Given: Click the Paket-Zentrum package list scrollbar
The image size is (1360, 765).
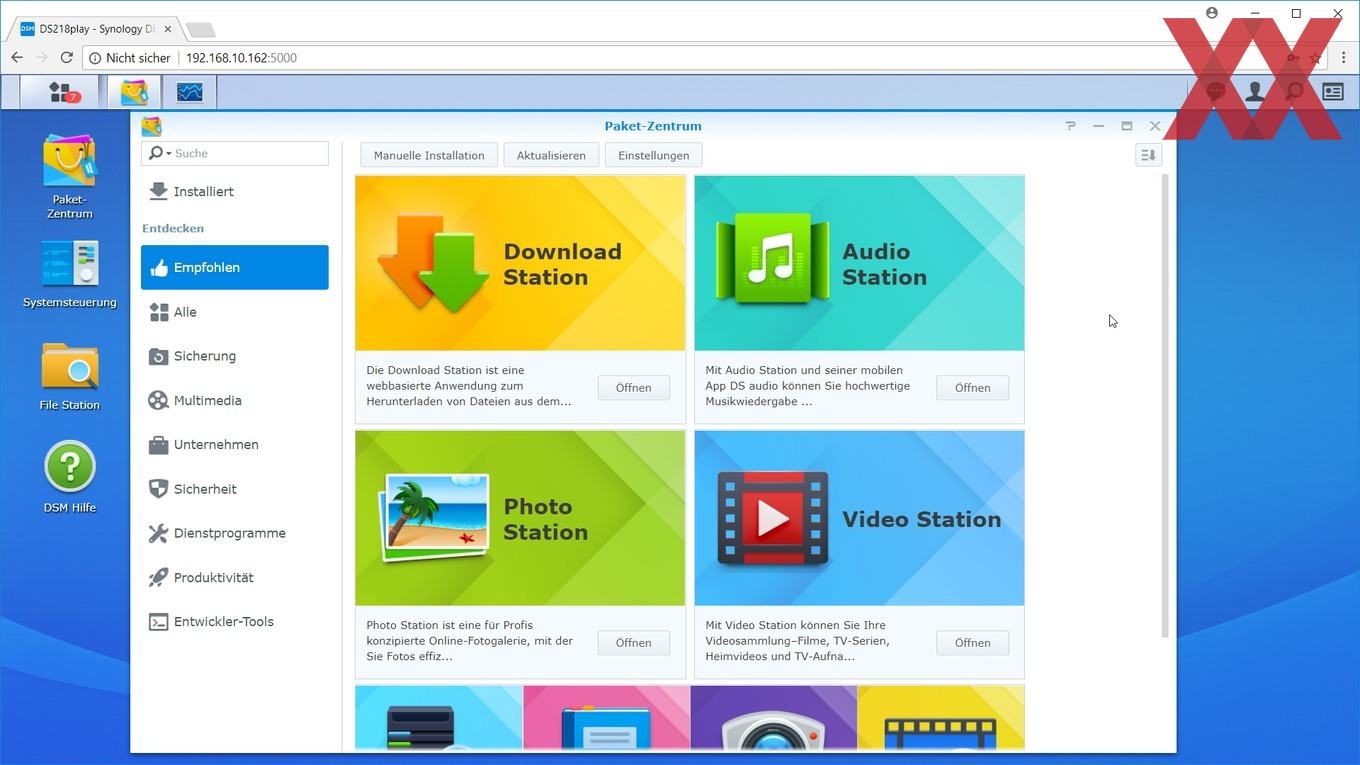Looking at the screenshot, I should [1164, 405].
